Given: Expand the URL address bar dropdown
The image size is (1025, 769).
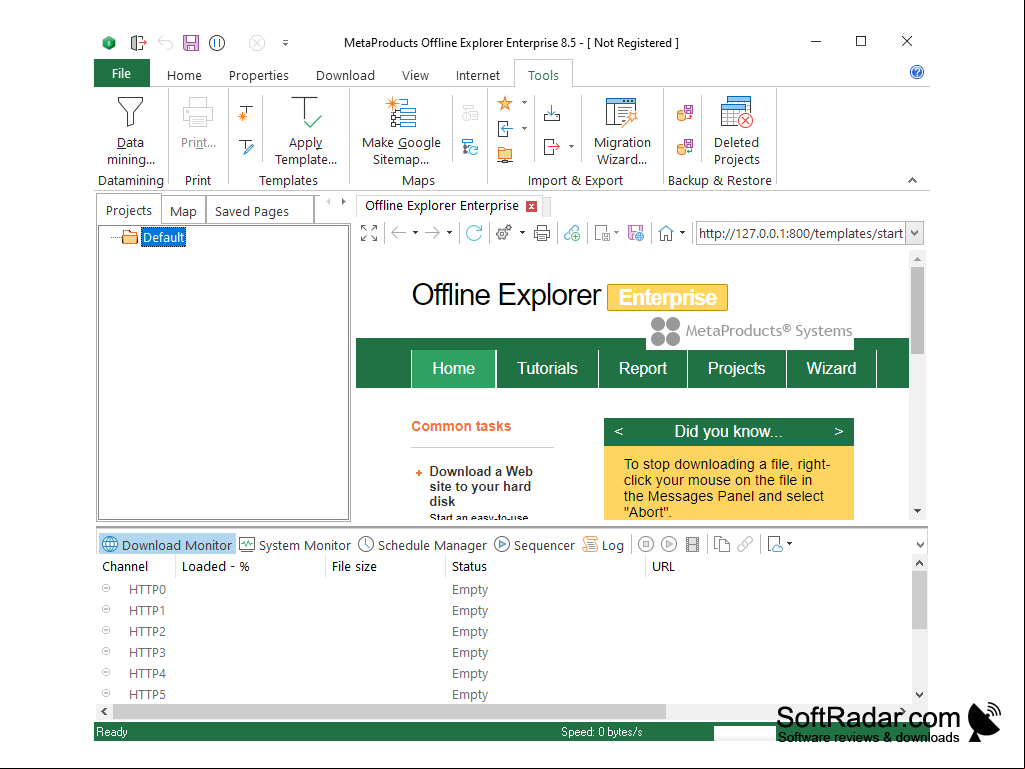Looking at the screenshot, I should coord(915,233).
